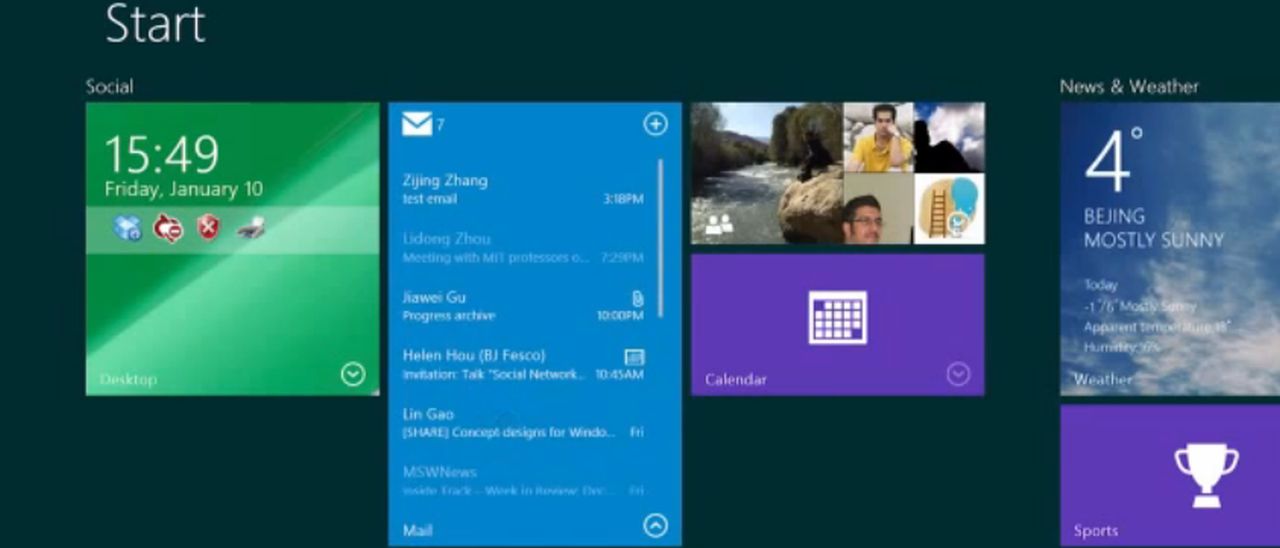Open Lidong Zhou meeting email

(x=523, y=247)
